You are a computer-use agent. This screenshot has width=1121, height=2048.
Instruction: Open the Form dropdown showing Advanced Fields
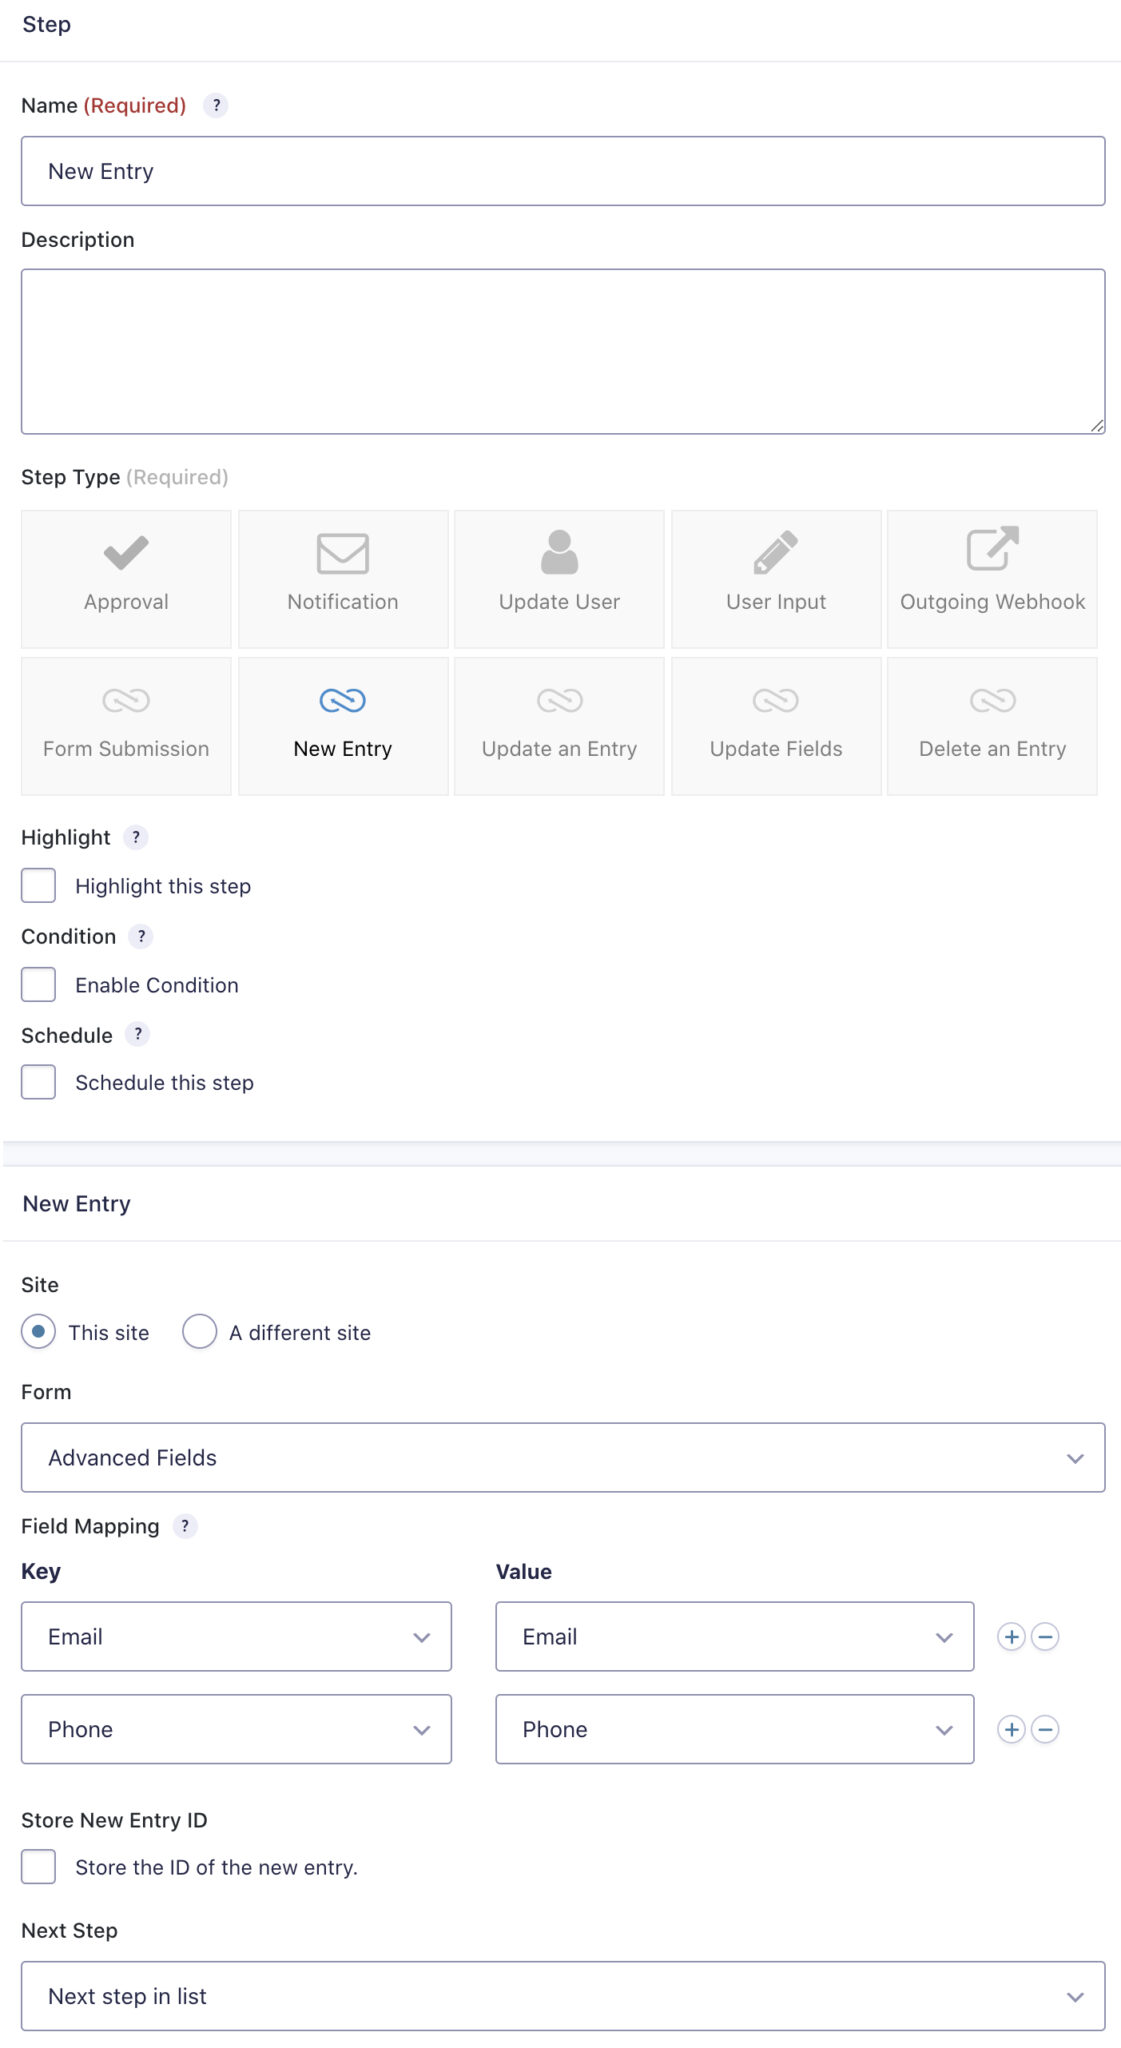563,1457
